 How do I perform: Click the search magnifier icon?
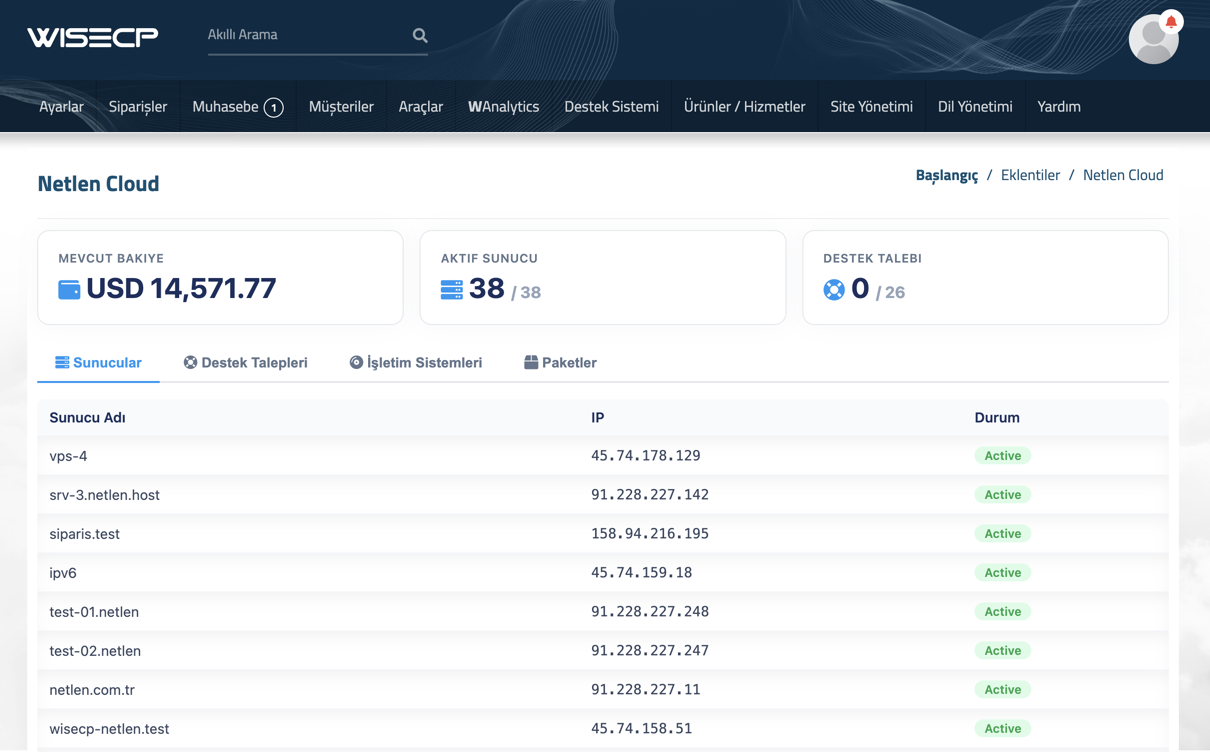point(420,35)
